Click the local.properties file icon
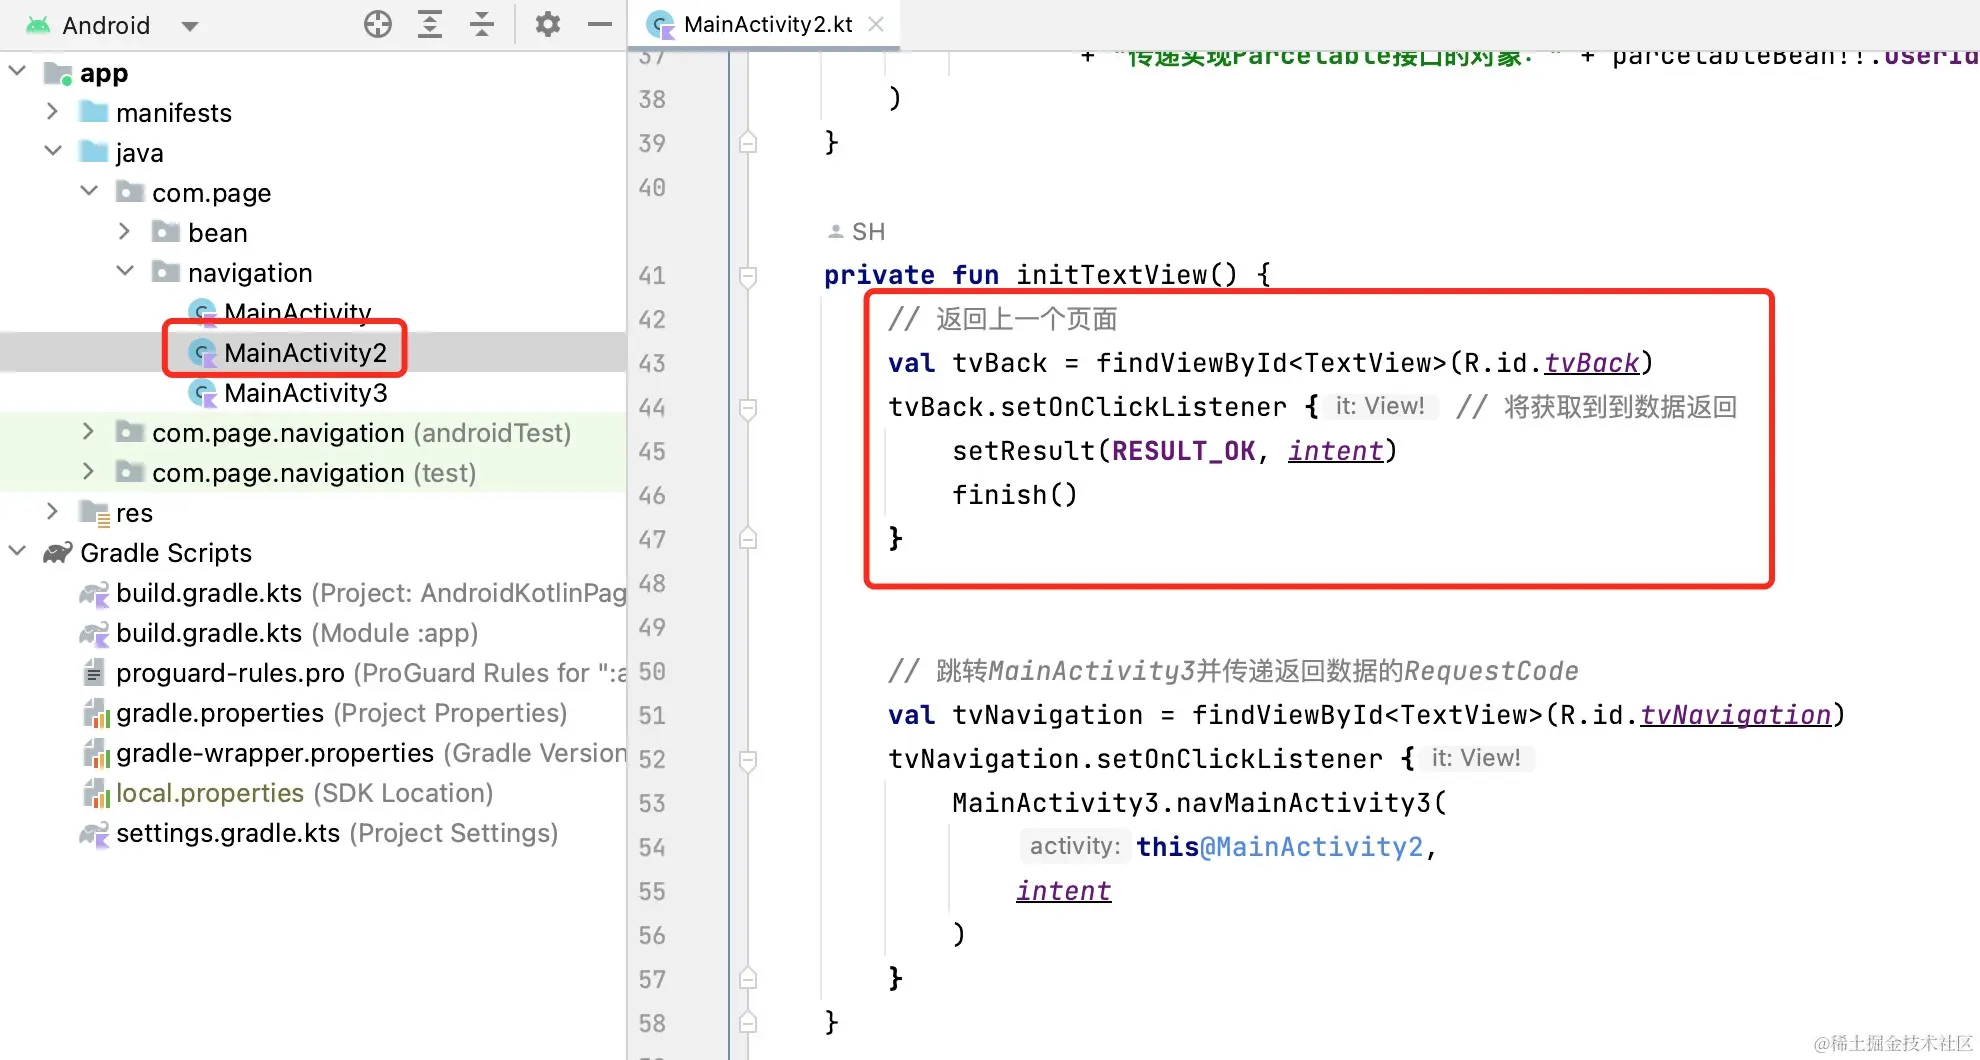This screenshot has height=1060, width=1980. (x=95, y=793)
